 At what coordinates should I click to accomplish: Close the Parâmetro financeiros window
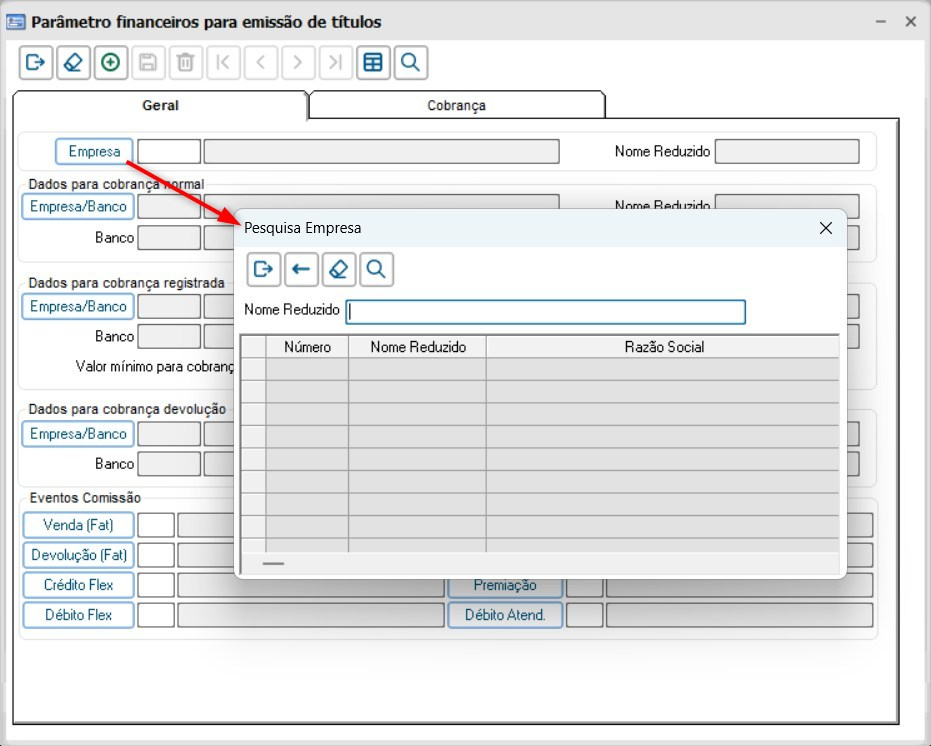[911, 21]
